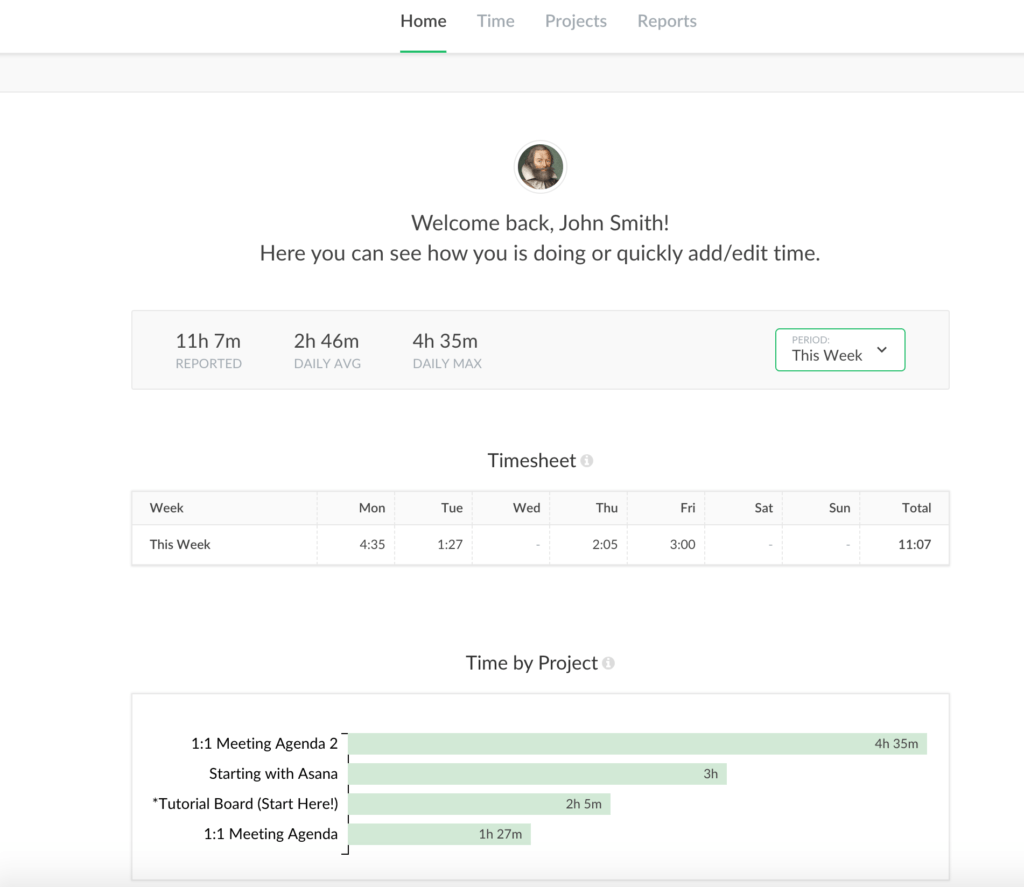Open the period selector chevron

tap(881, 350)
